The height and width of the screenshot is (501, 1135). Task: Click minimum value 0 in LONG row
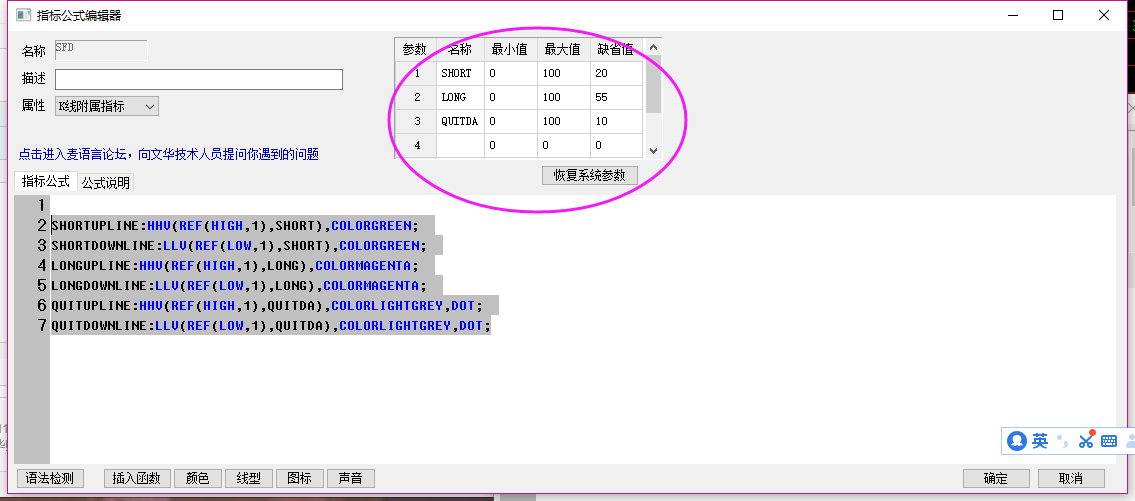[510, 97]
